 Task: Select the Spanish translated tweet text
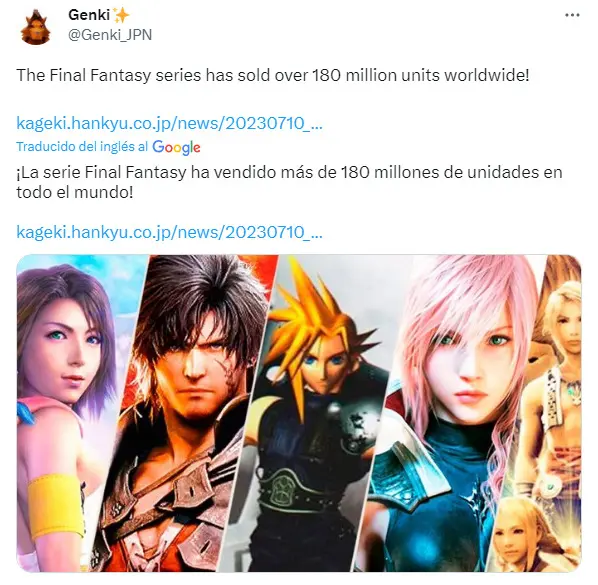(289, 182)
